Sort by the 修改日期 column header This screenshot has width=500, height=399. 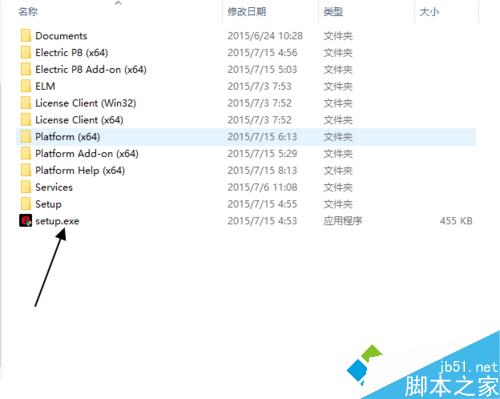tap(247, 12)
